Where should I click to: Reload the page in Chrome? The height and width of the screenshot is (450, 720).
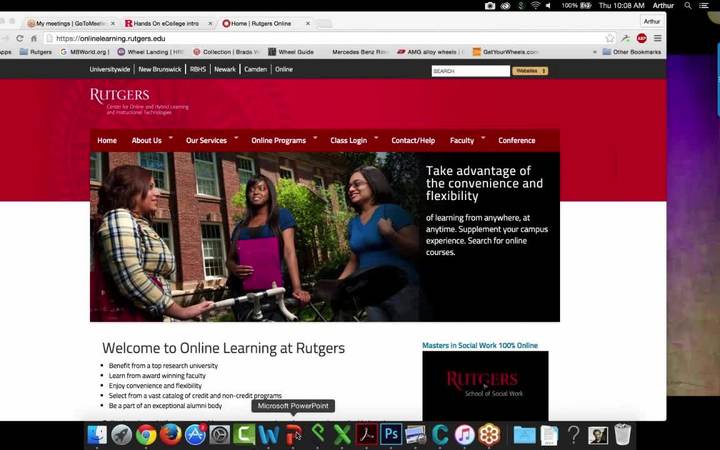tap(20, 39)
